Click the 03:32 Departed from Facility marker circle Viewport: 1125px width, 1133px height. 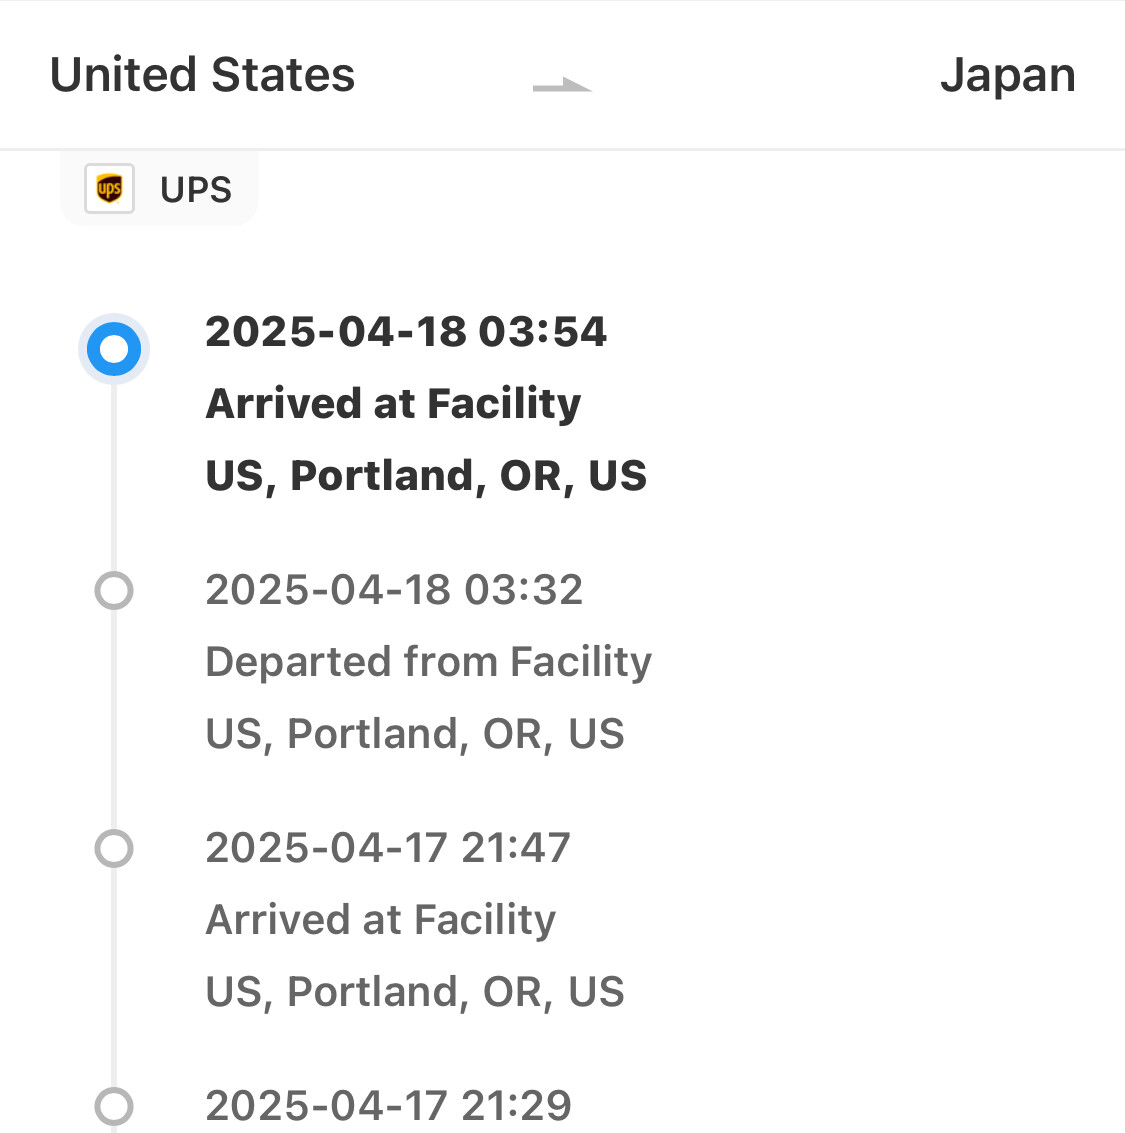pos(114,590)
